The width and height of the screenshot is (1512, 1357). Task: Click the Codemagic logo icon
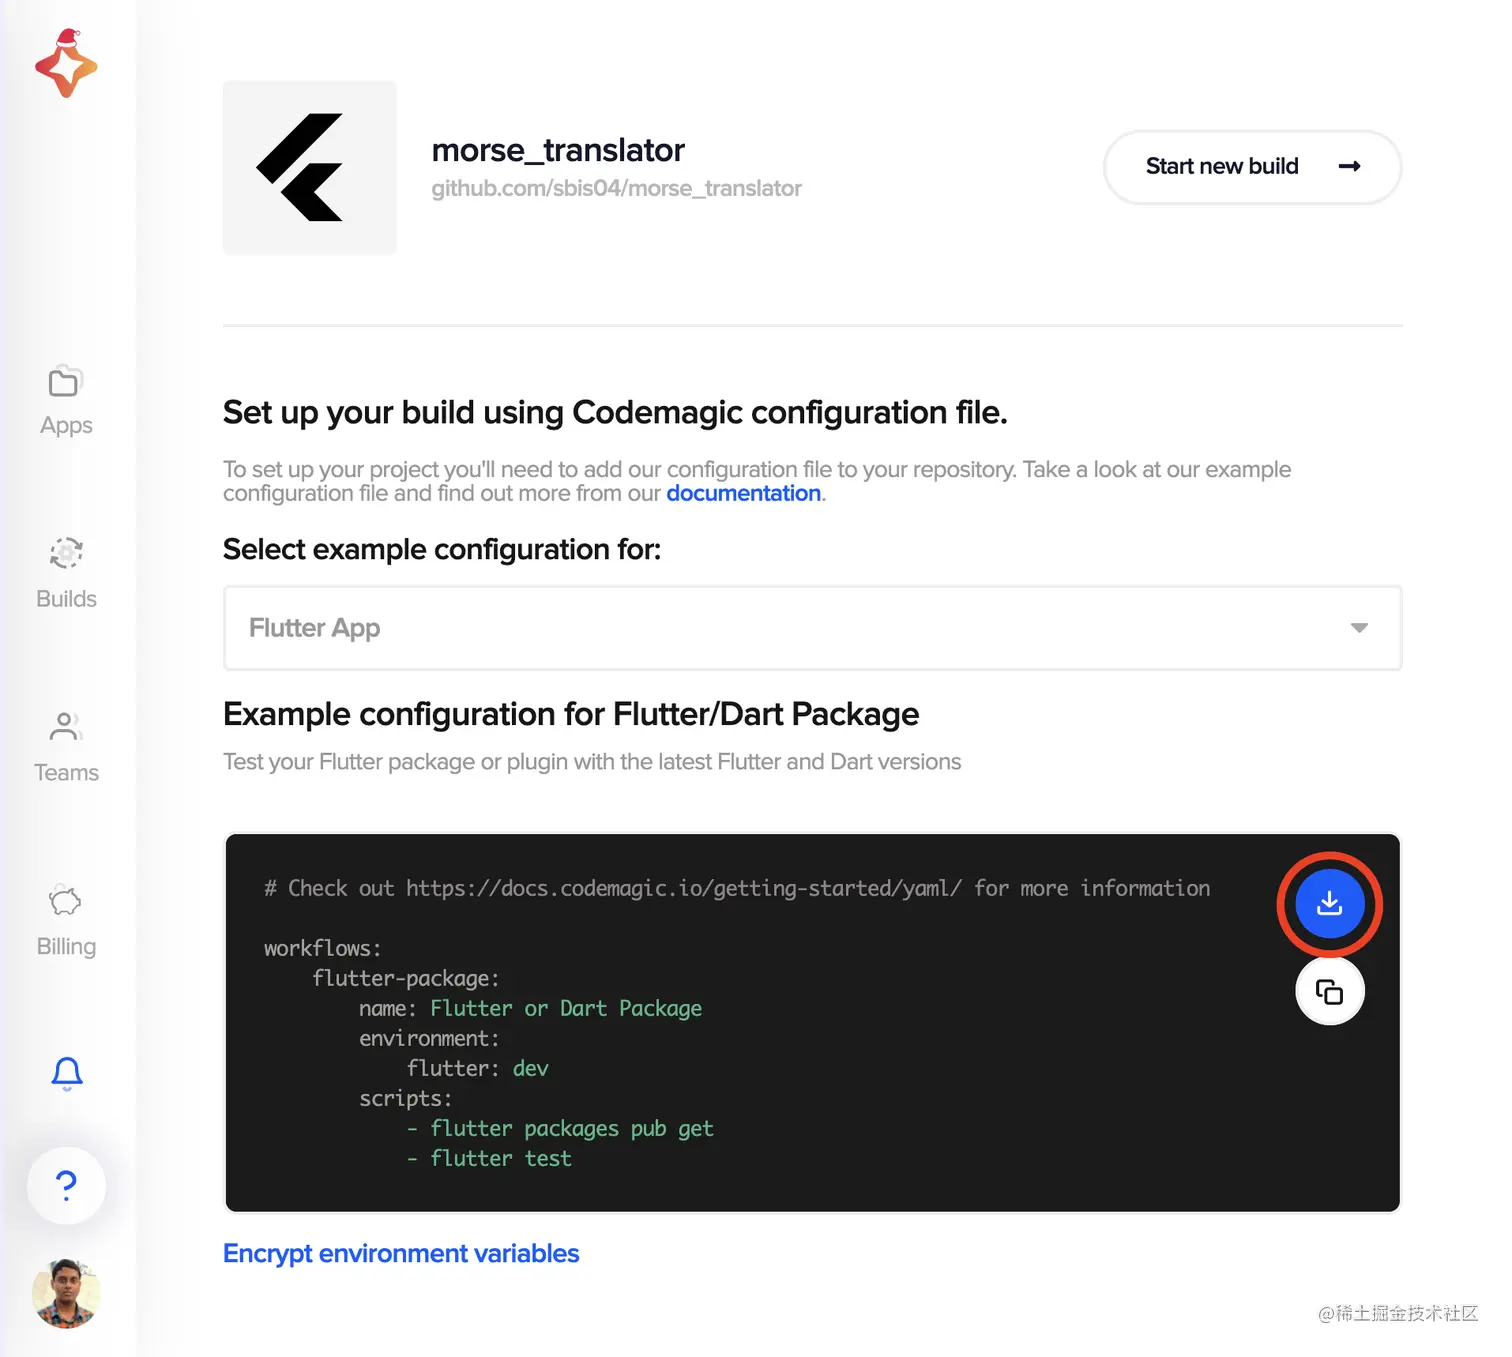66,66
